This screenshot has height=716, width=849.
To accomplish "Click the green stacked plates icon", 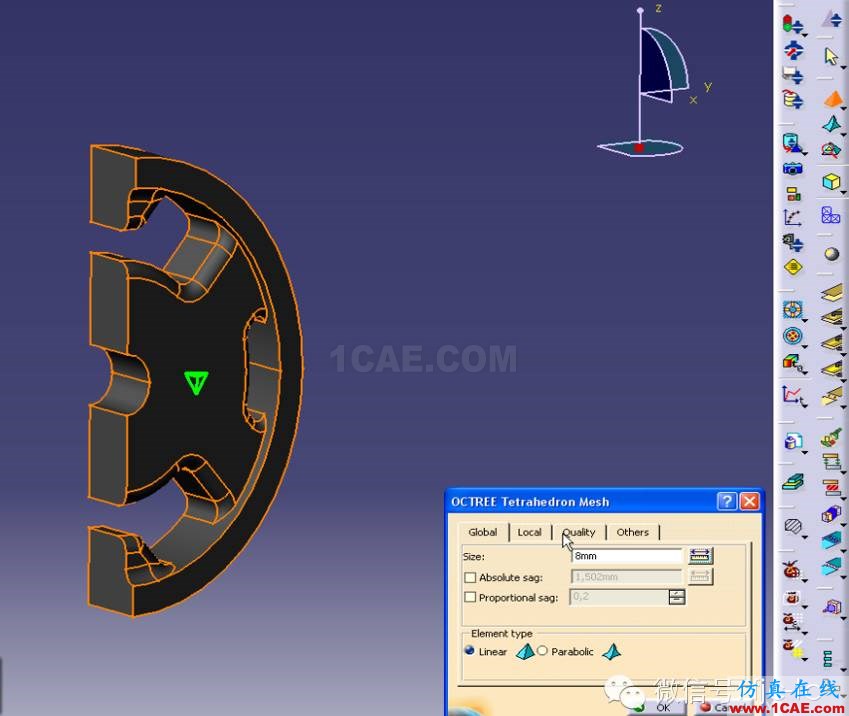I will point(793,481).
